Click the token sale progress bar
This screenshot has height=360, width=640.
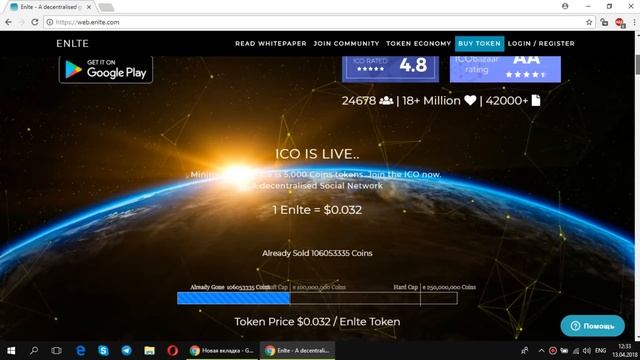(x=317, y=298)
